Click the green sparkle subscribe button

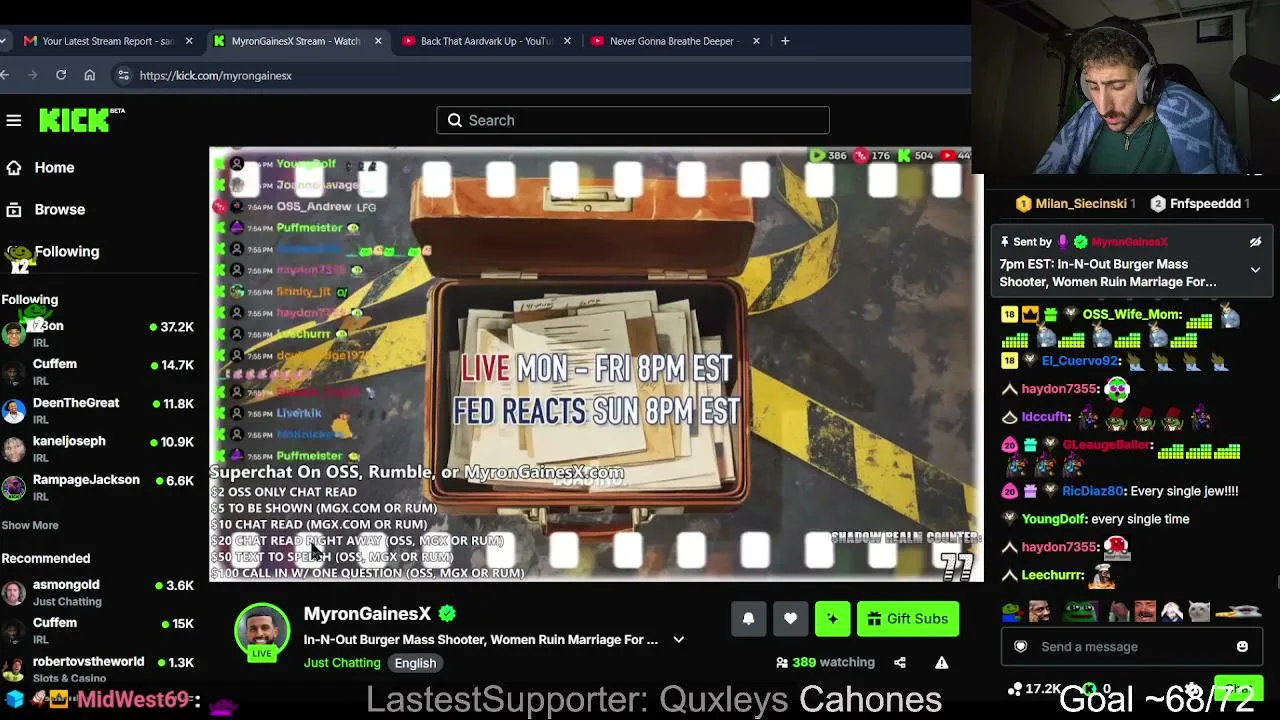[x=832, y=619]
